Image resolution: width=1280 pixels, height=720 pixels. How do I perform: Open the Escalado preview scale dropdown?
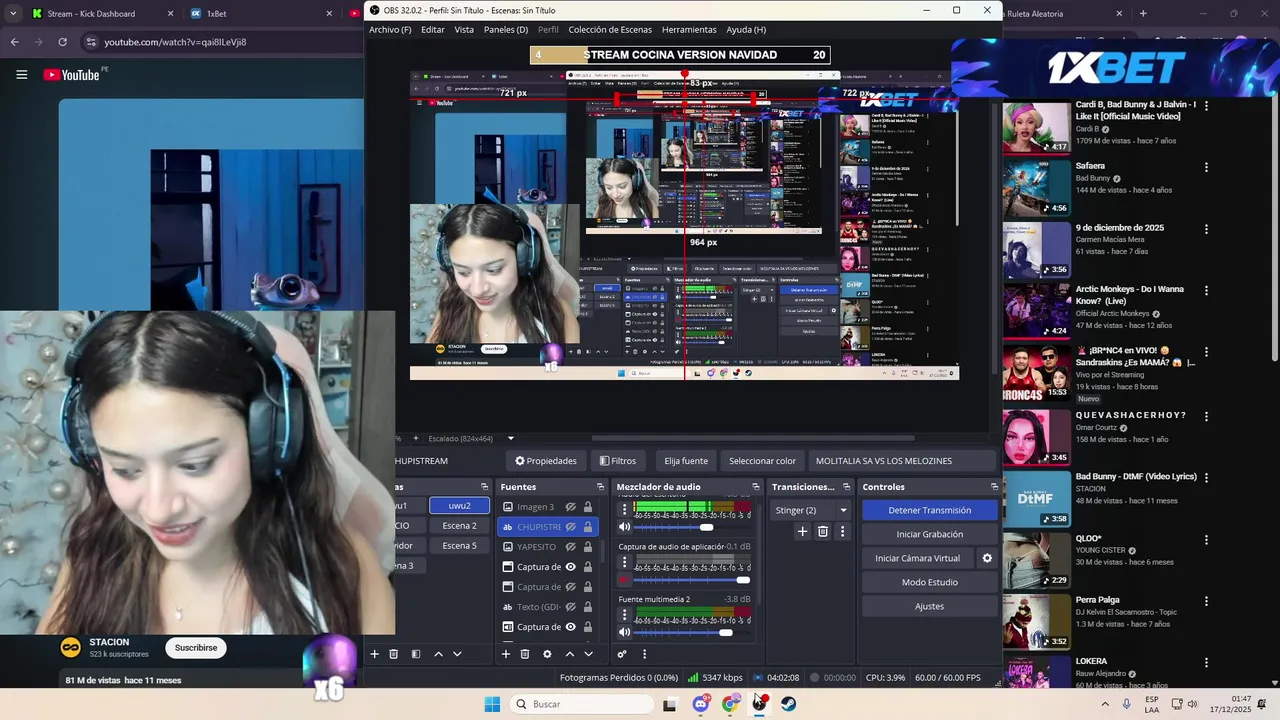coord(511,438)
